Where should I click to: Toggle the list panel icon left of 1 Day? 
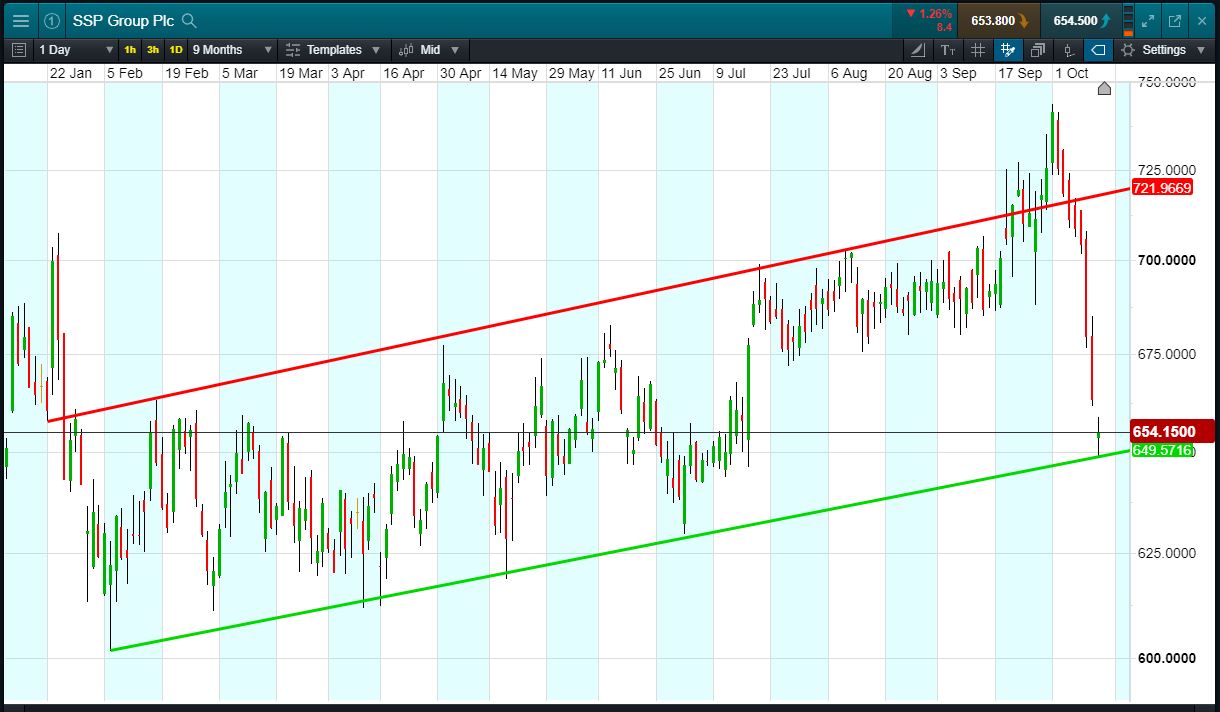19,50
